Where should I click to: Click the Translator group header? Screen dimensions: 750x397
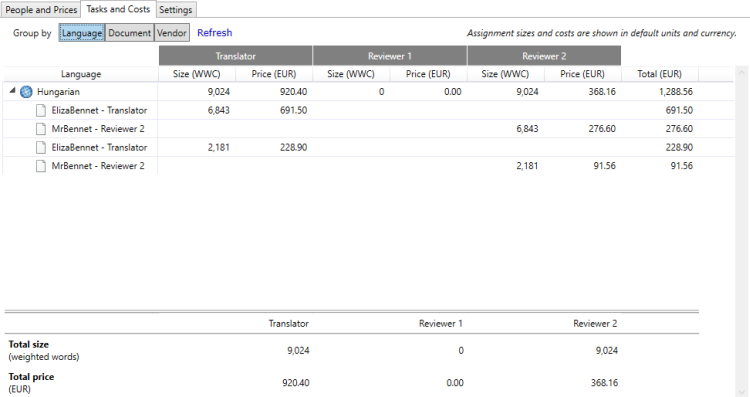(x=235, y=56)
